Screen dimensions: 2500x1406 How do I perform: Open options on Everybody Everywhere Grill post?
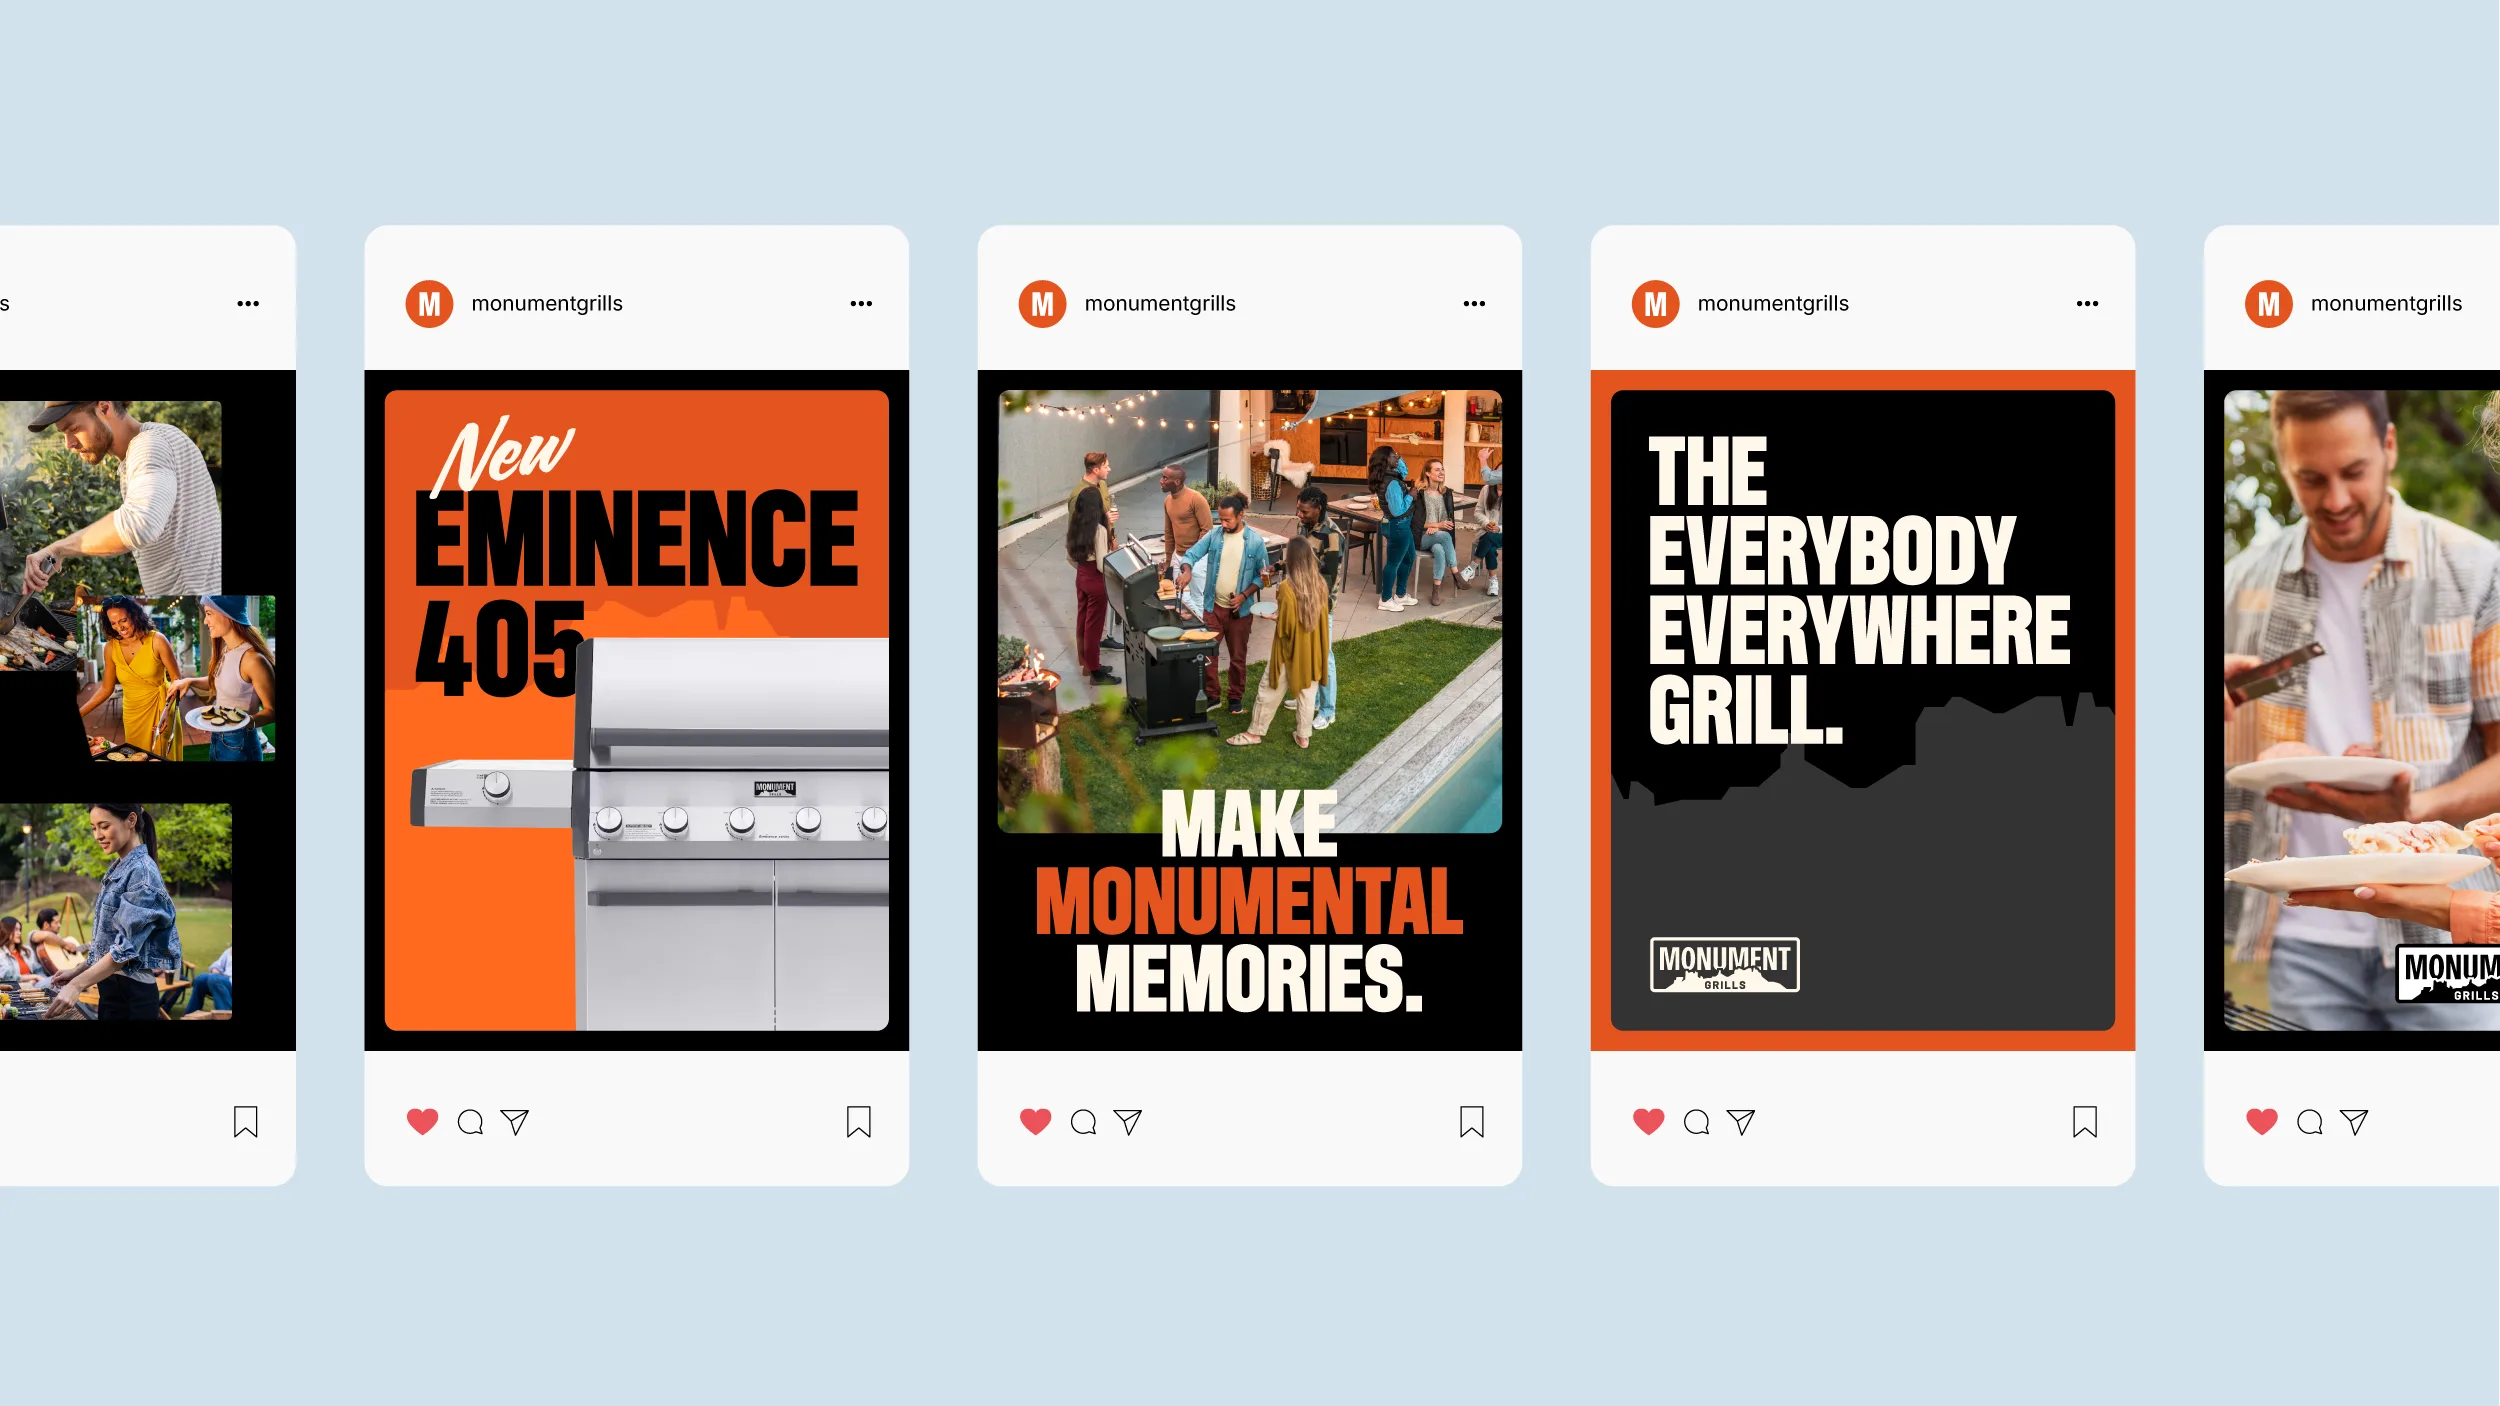click(2087, 303)
